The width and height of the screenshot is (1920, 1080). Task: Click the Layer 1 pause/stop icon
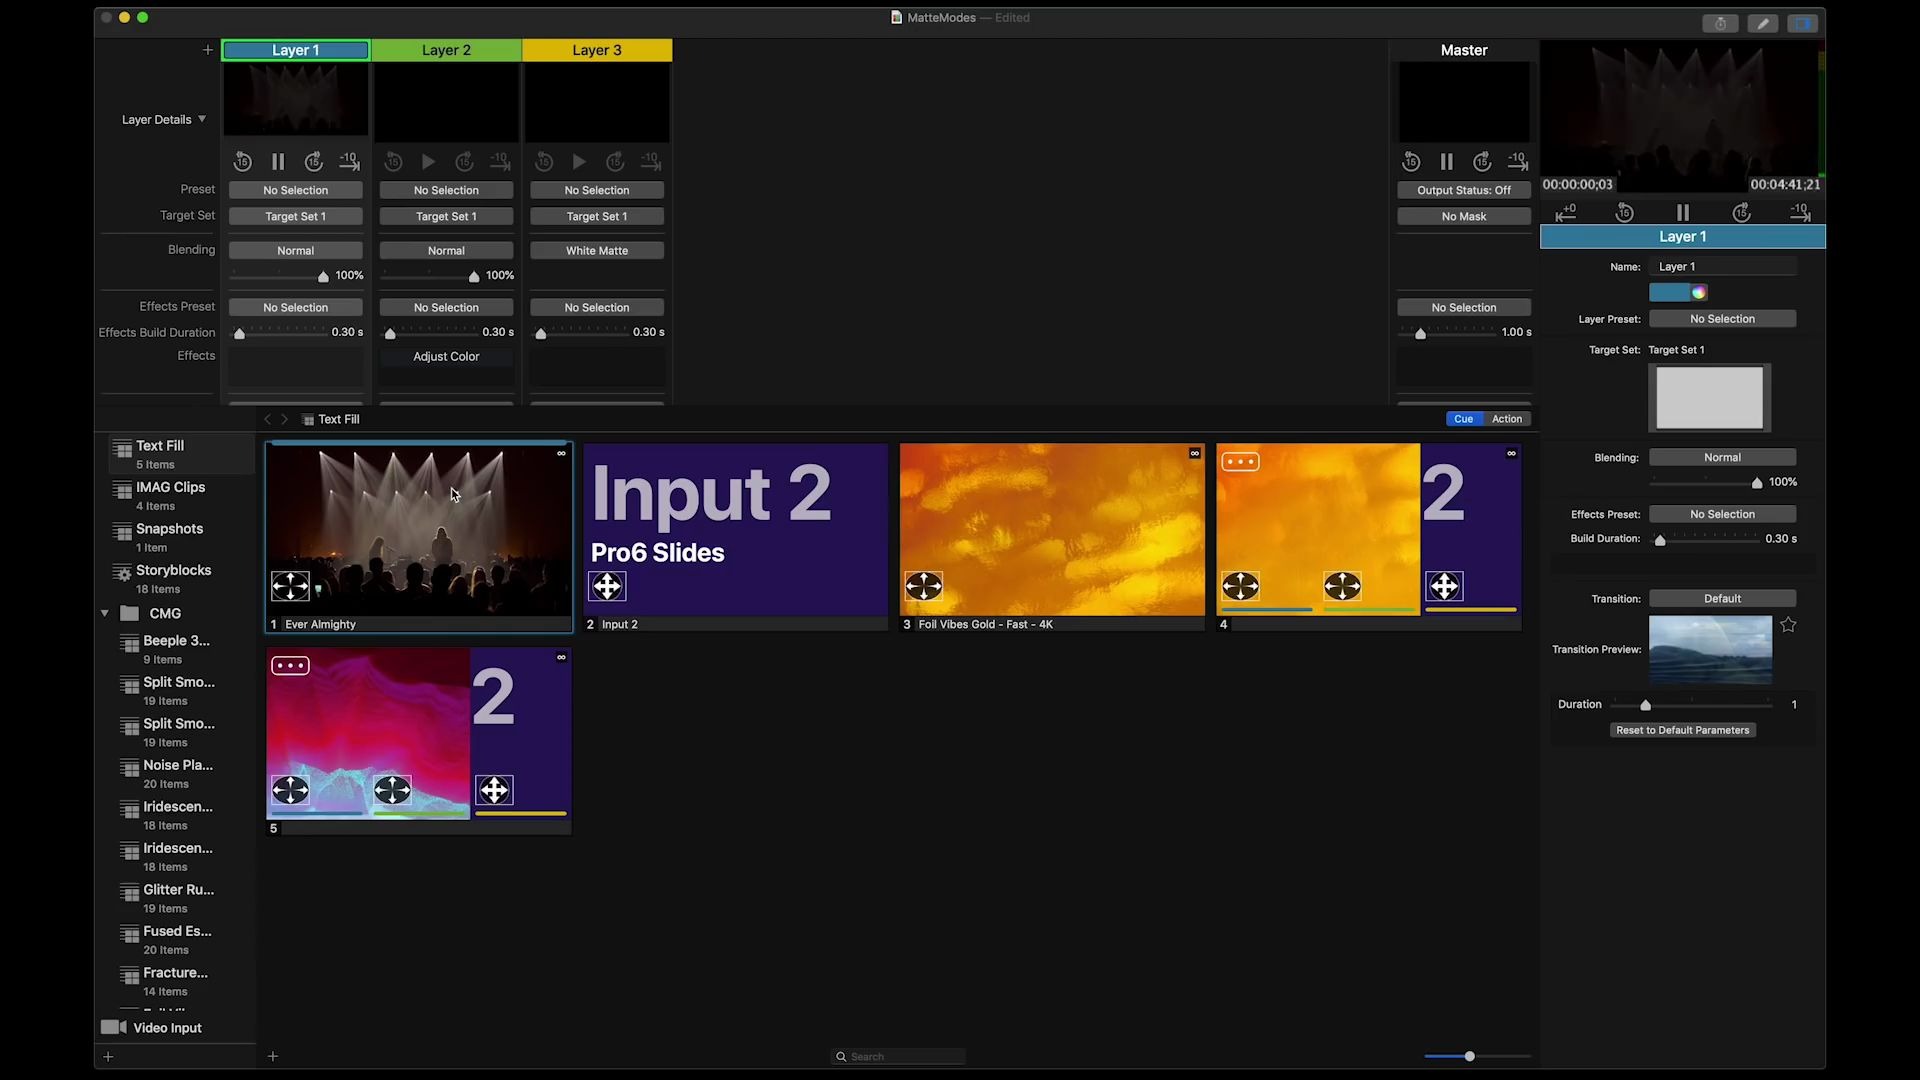pos(277,161)
